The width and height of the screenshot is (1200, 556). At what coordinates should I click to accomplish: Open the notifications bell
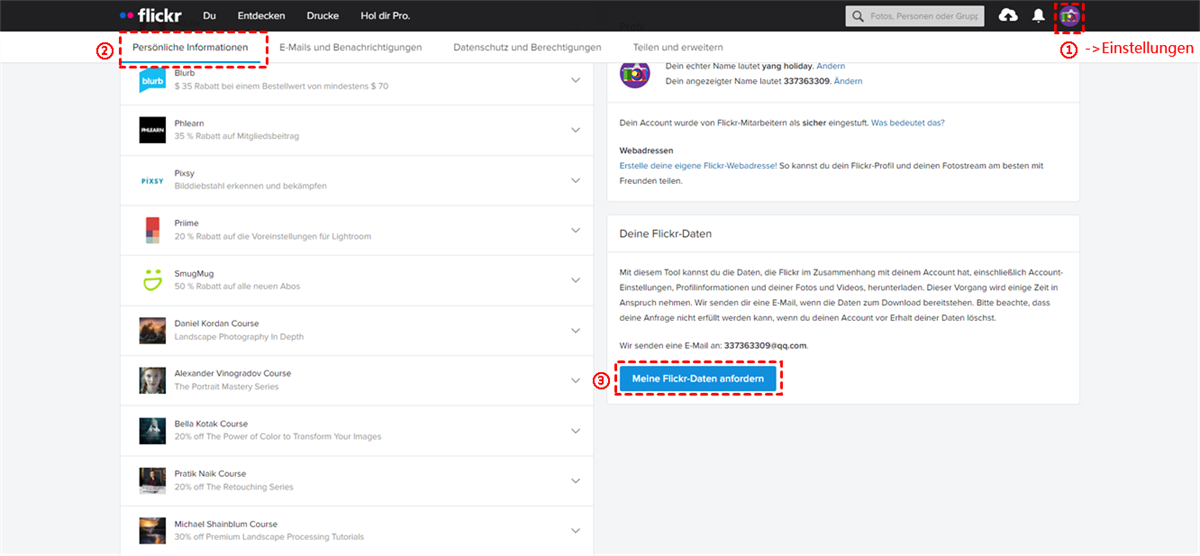(1039, 16)
